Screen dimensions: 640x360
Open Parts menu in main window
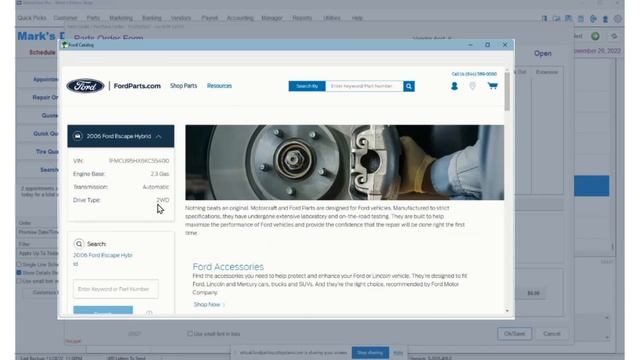pos(93,18)
